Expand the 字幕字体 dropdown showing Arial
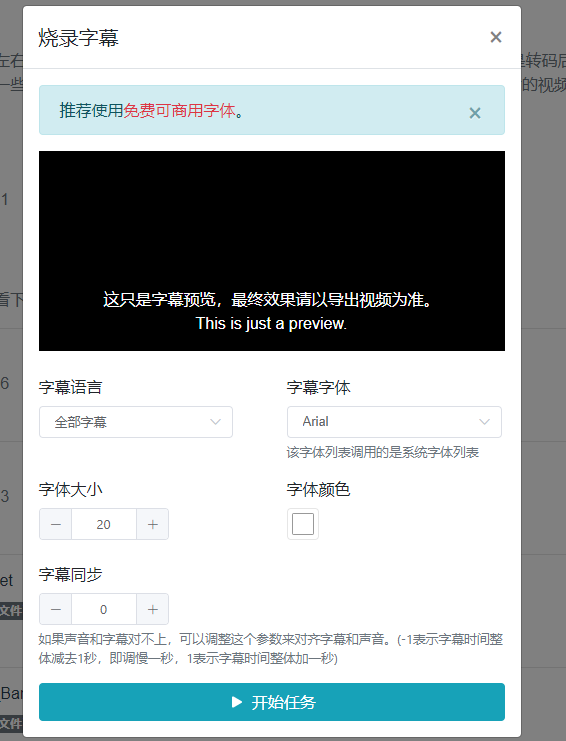 pyautogui.click(x=394, y=422)
